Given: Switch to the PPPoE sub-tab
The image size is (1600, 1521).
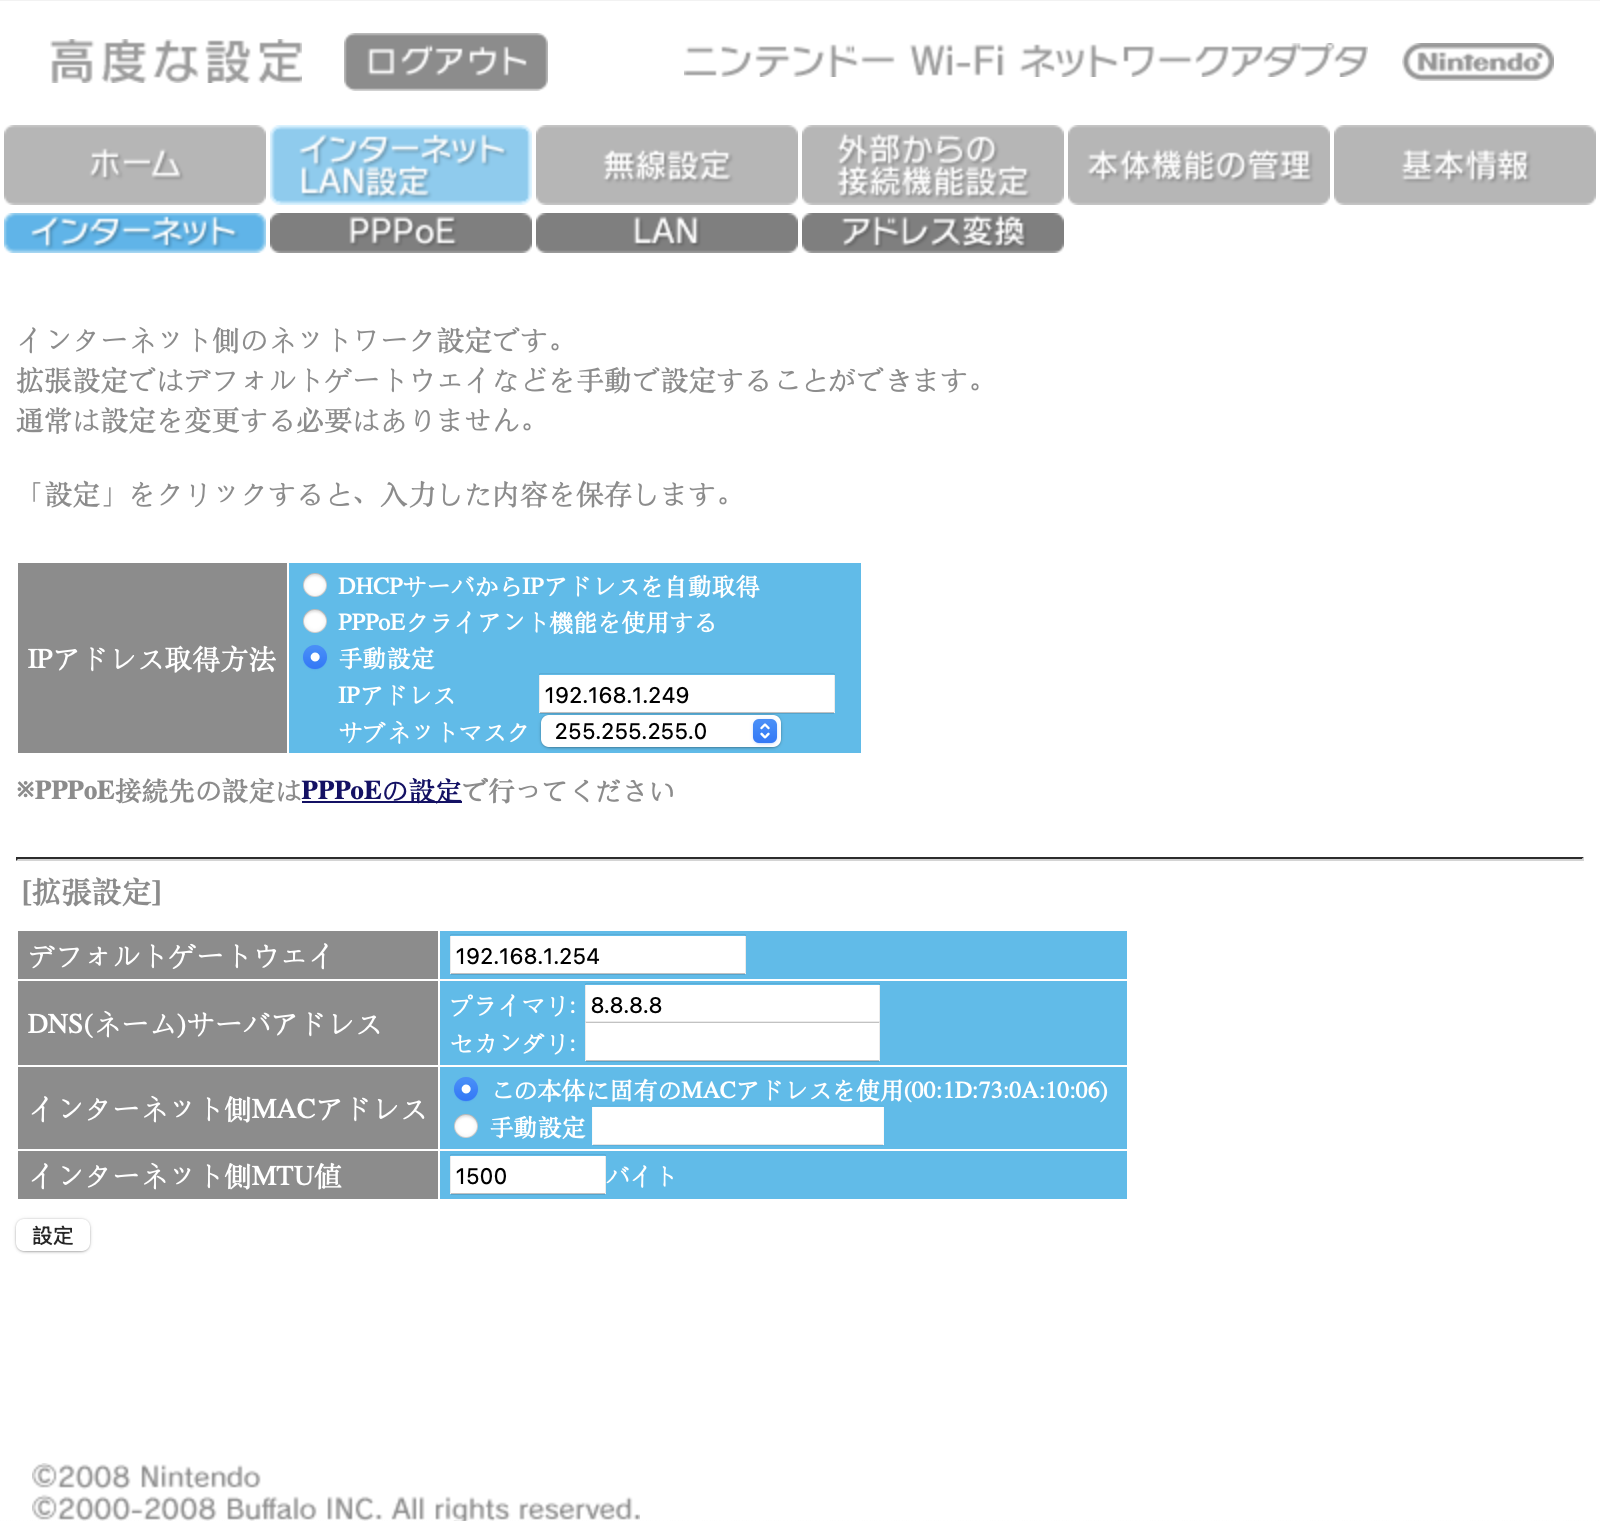Looking at the screenshot, I should [401, 232].
